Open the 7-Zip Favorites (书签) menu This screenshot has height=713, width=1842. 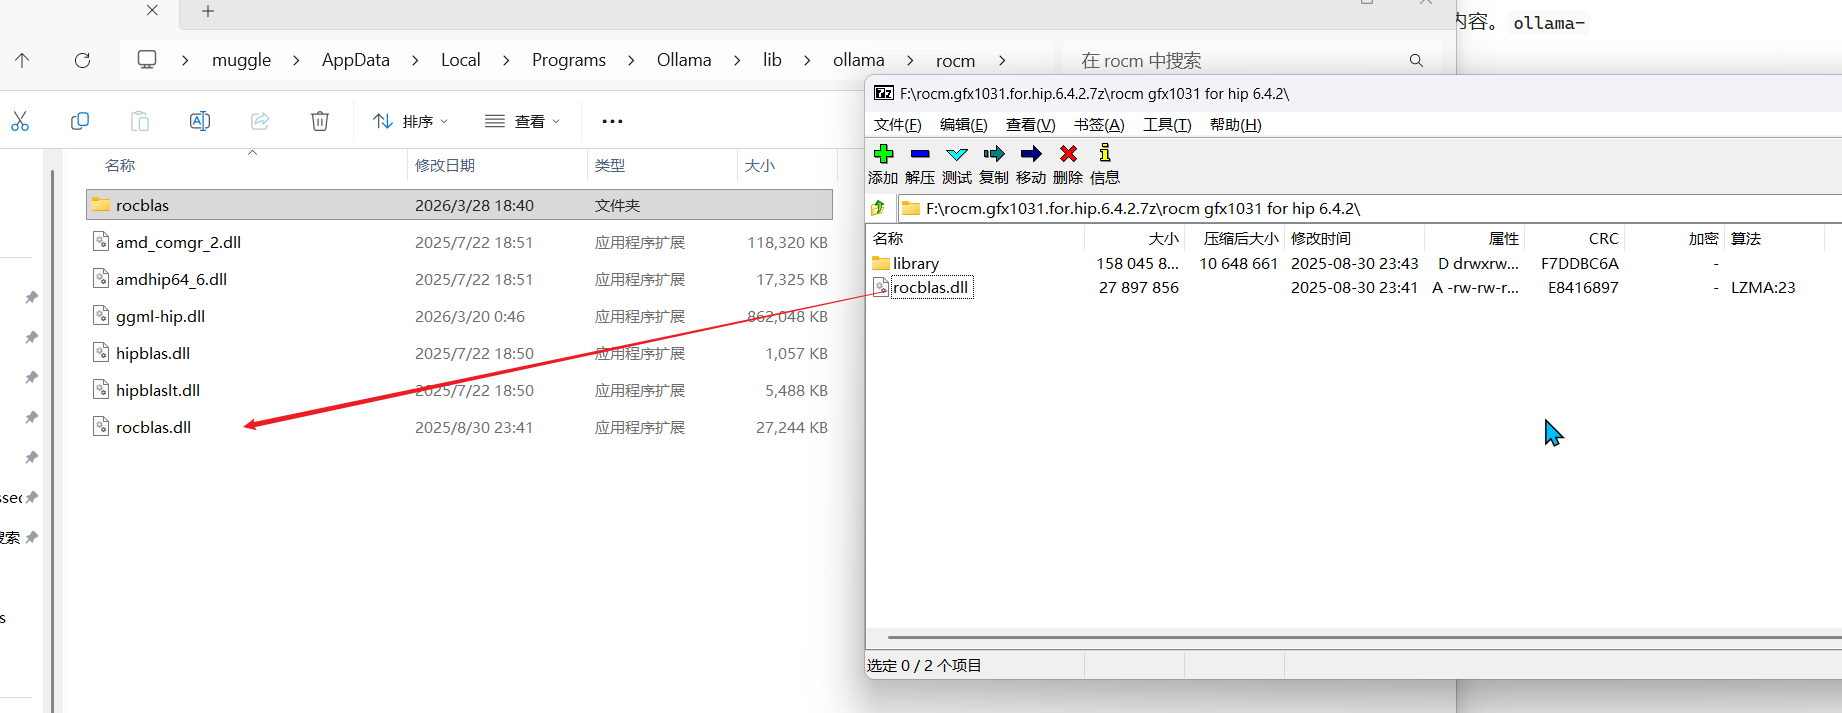point(1099,124)
